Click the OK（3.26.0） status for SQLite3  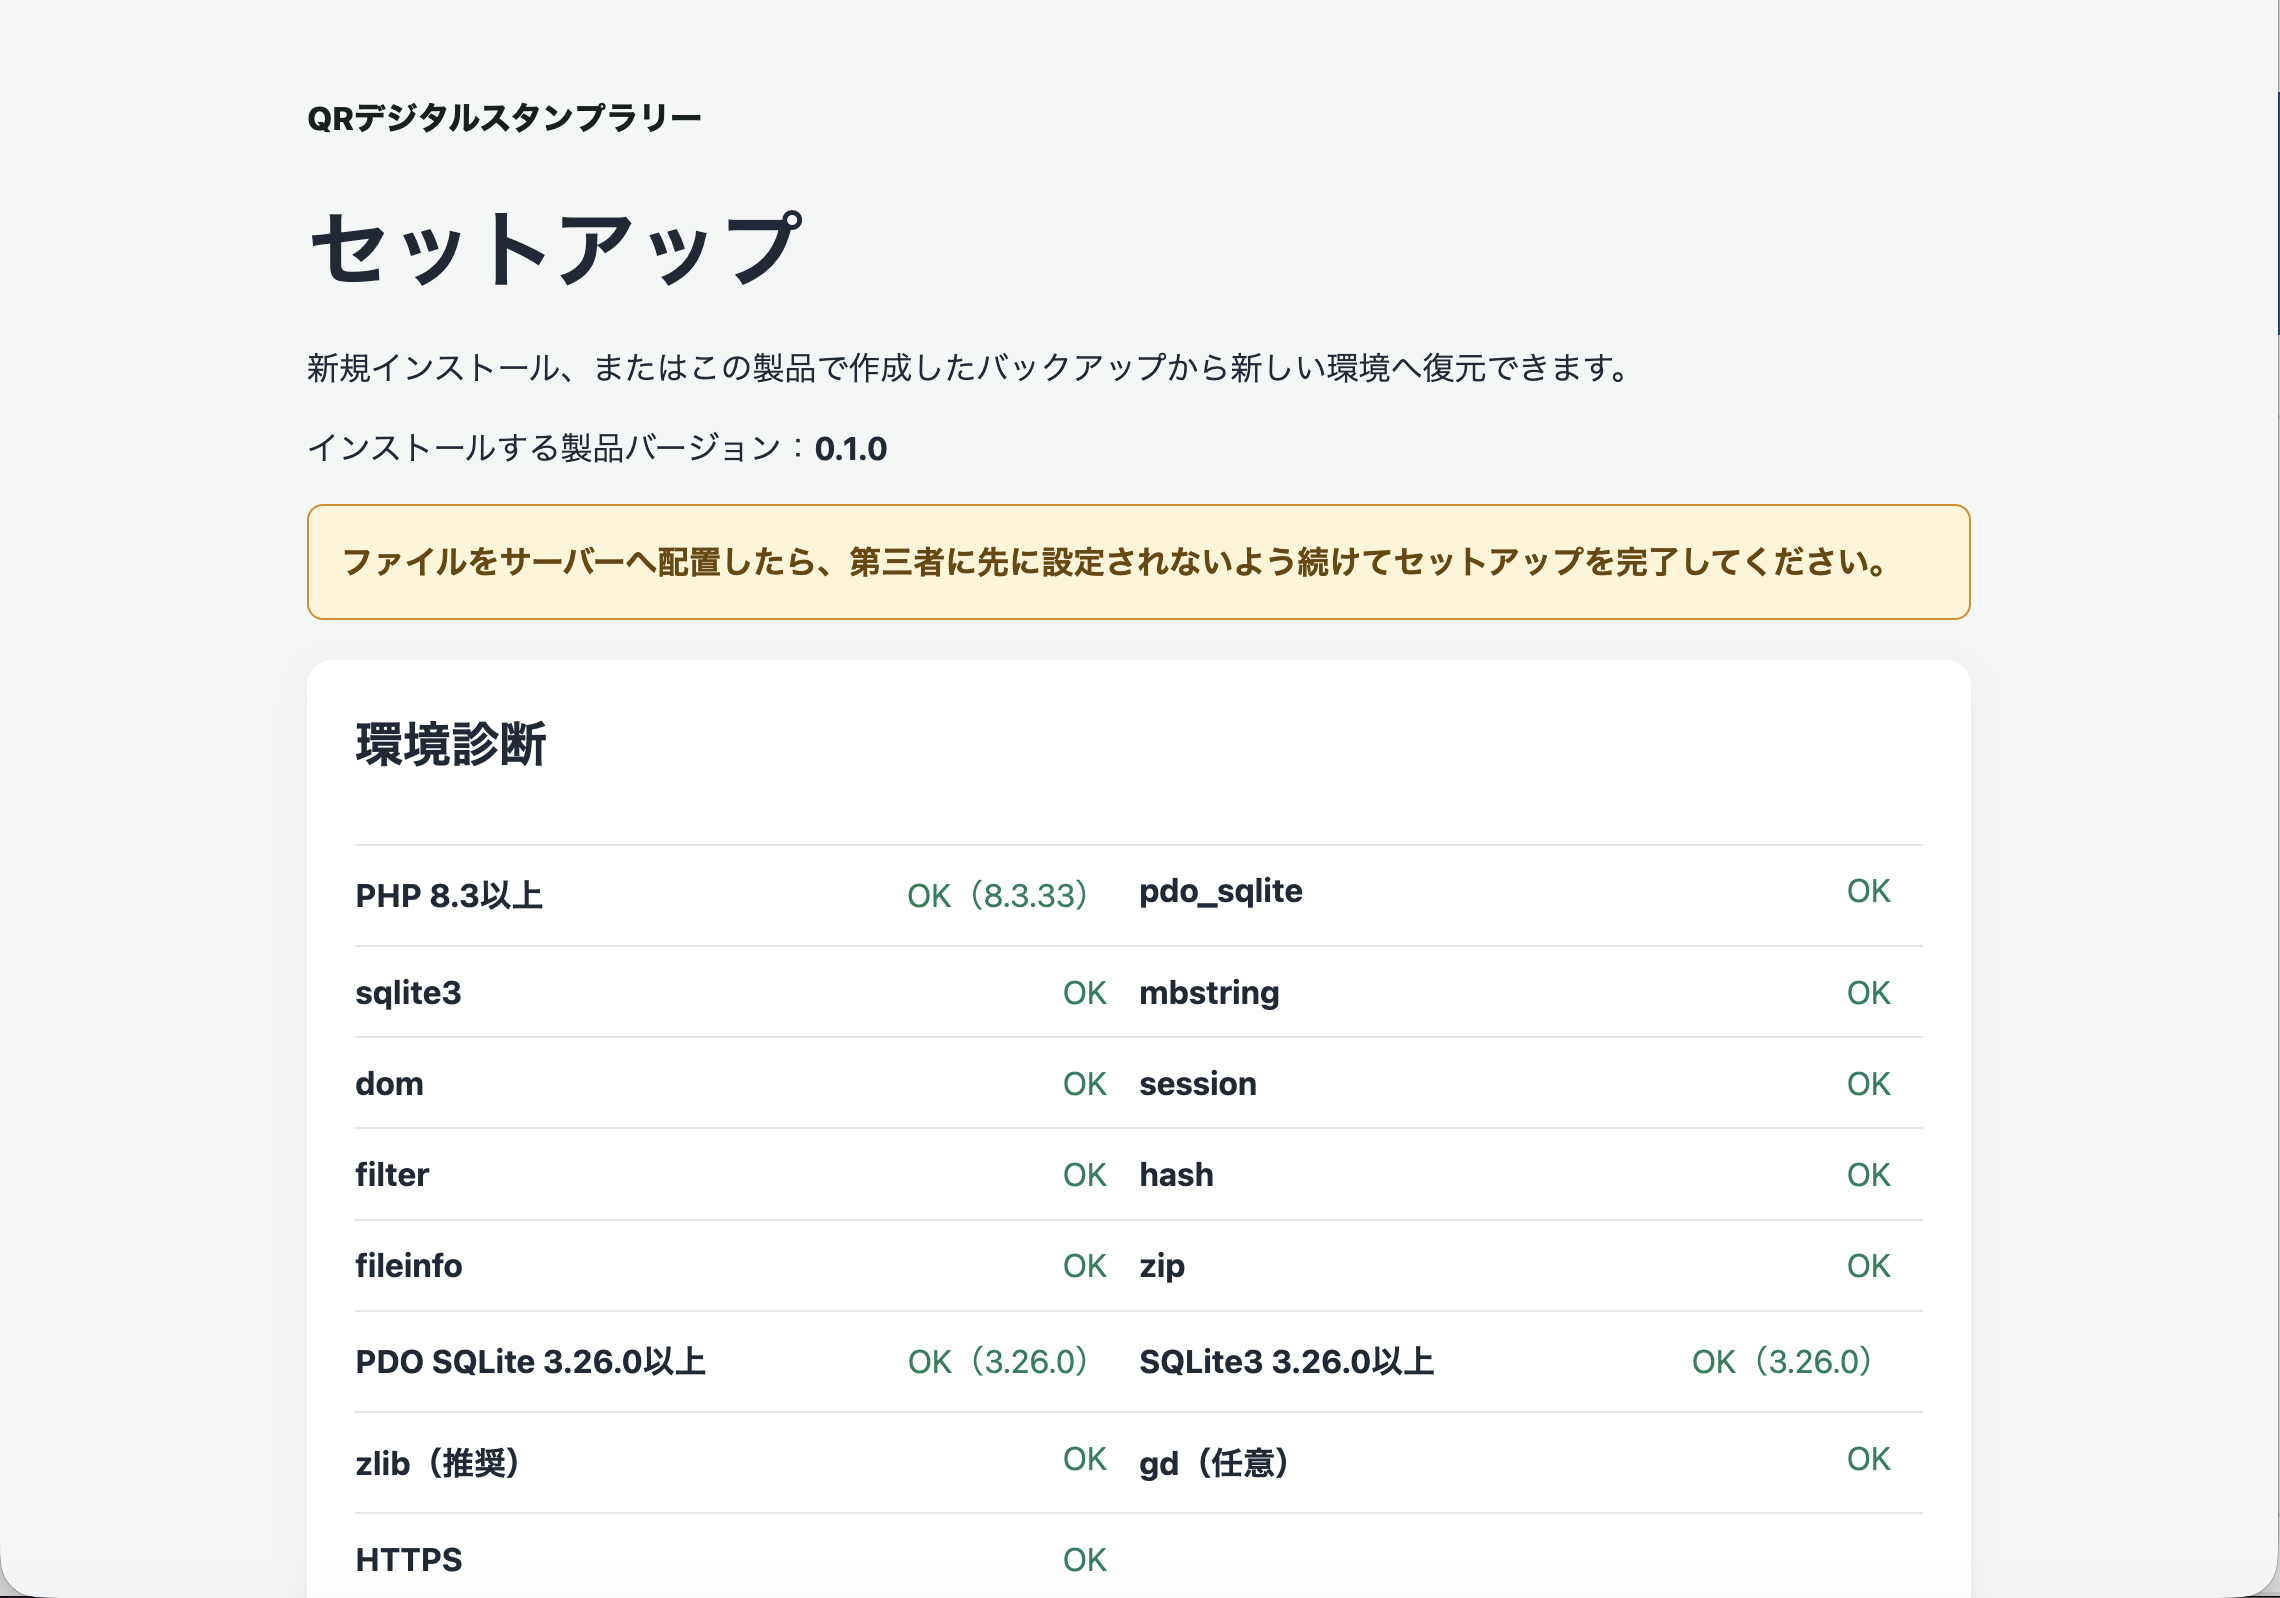[1781, 1362]
